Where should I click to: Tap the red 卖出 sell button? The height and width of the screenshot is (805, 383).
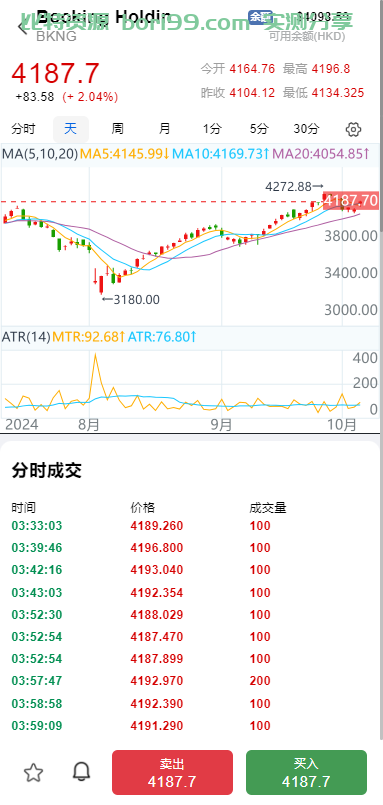173,772
